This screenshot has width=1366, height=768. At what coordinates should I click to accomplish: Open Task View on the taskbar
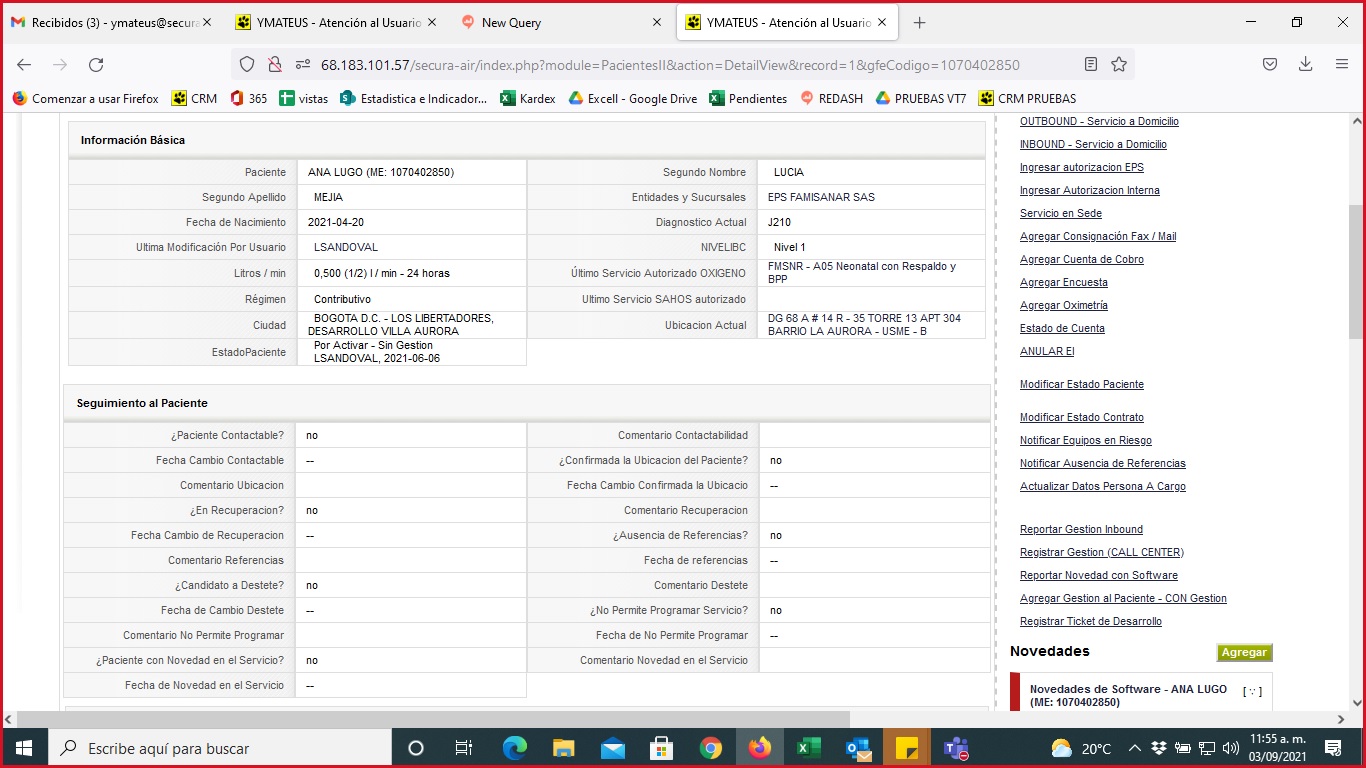click(464, 748)
